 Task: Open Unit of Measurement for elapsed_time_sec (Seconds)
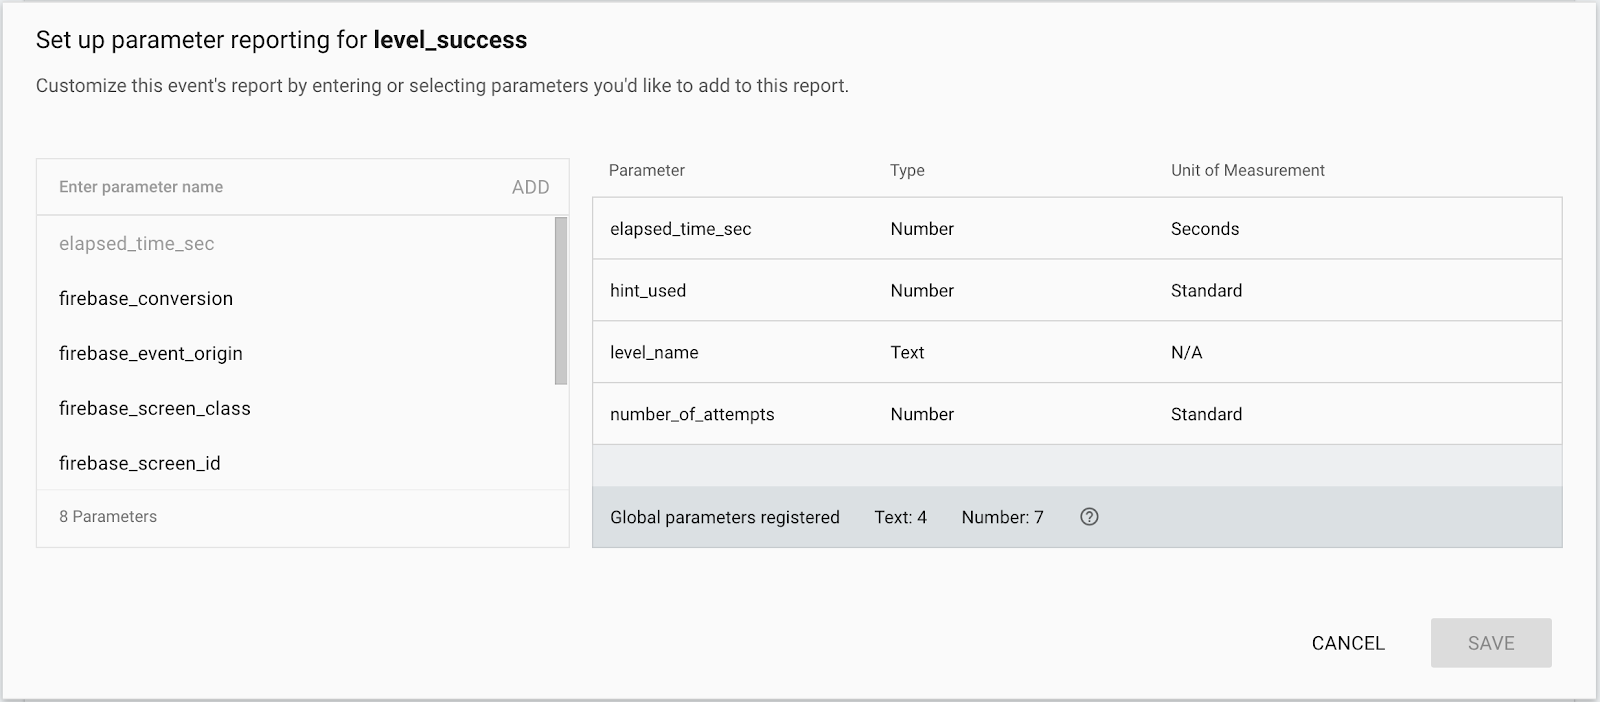tap(1205, 229)
